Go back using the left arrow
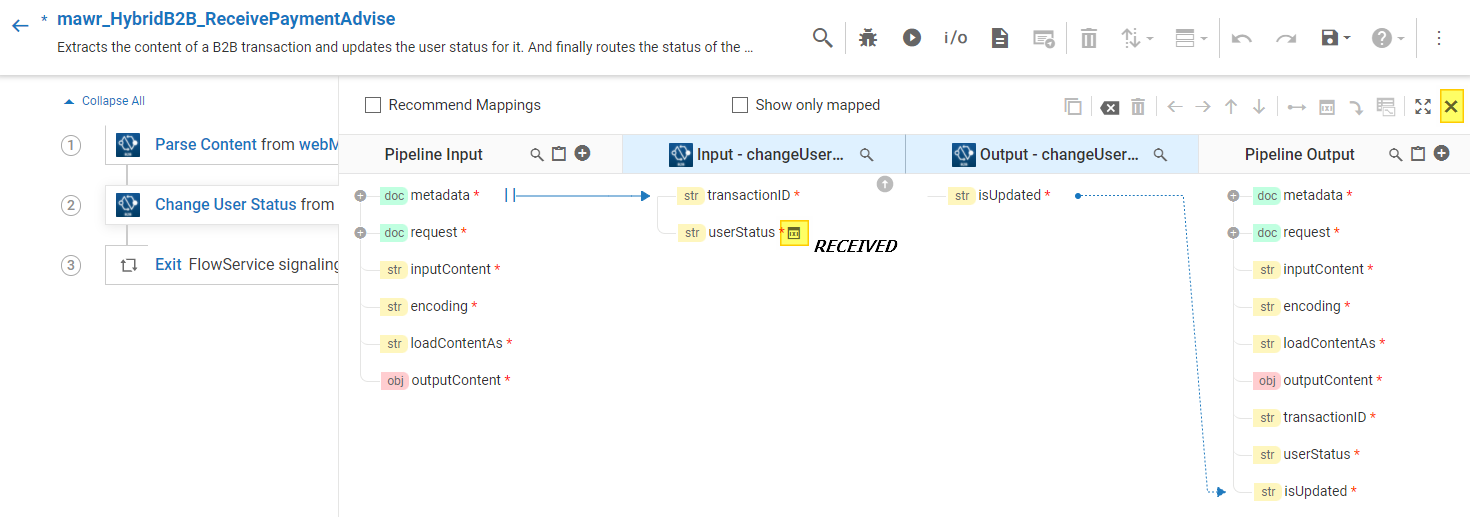The image size is (1470, 517). pyautogui.click(x=20, y=25)
